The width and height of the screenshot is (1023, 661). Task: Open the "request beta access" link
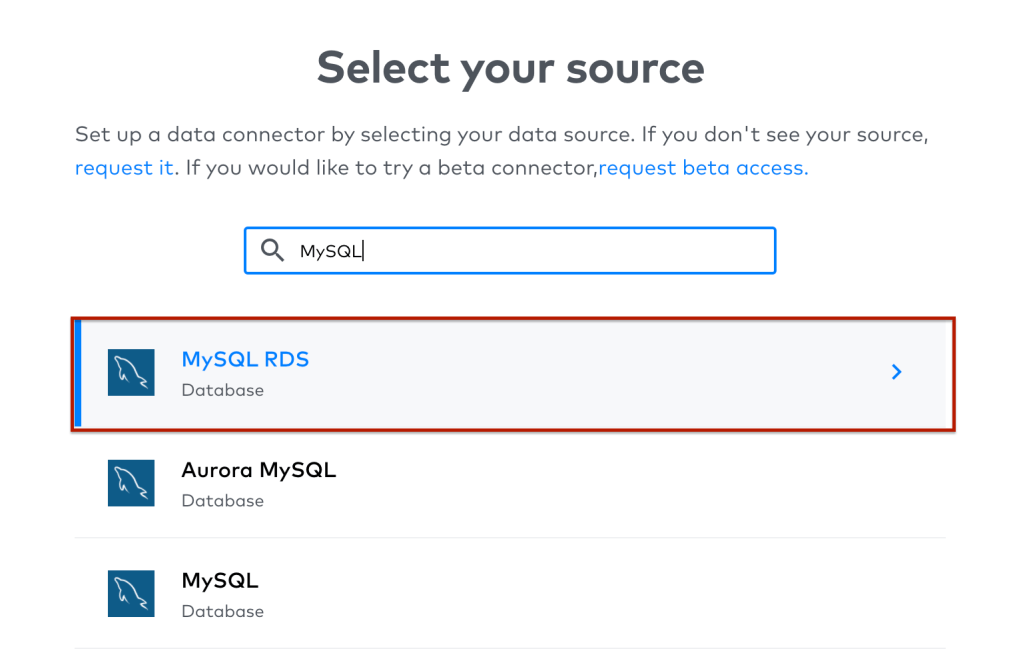click(703, 168)
